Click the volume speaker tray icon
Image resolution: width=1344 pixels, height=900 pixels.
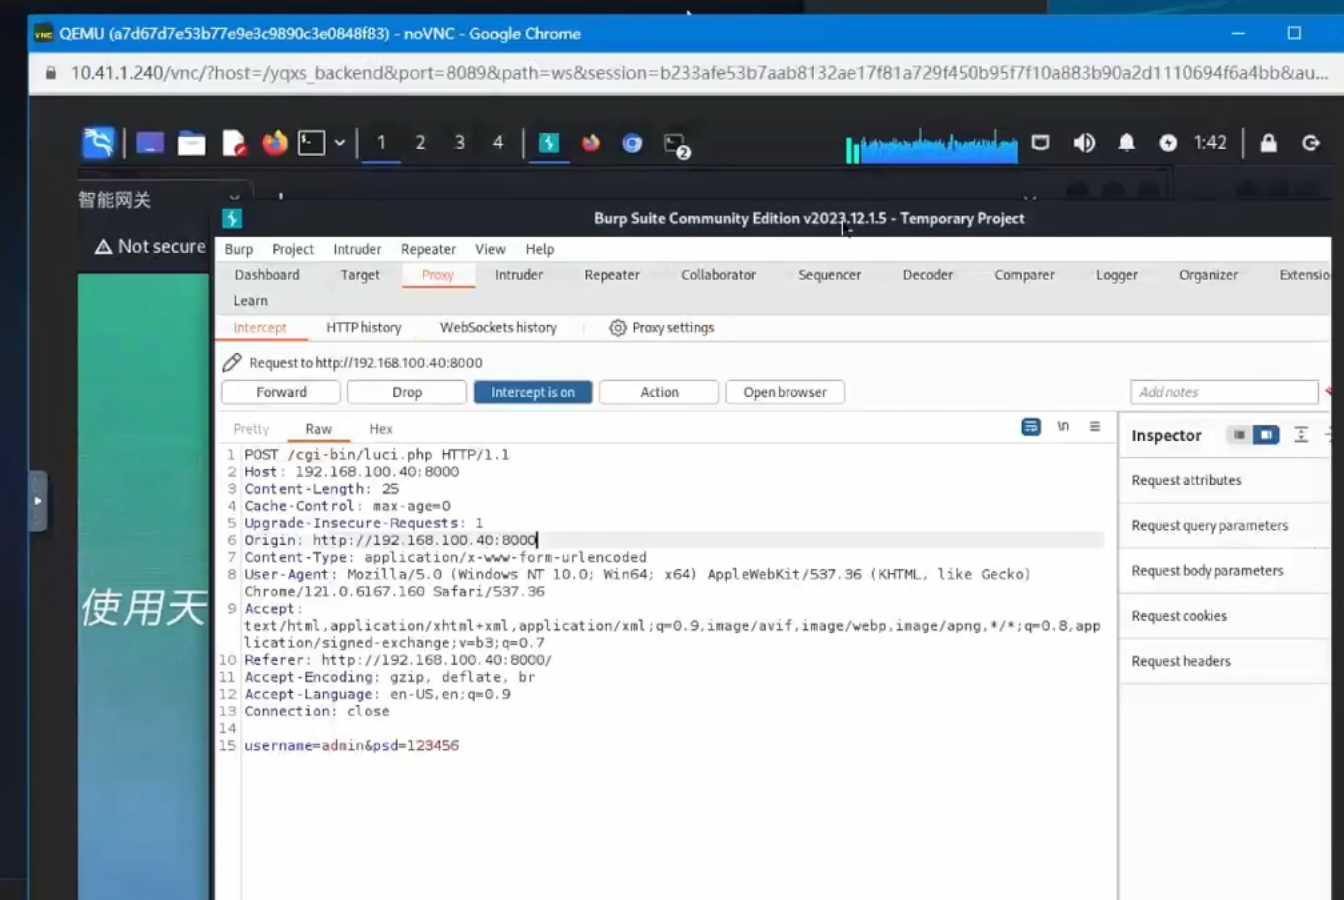[x=1084, y=143]
